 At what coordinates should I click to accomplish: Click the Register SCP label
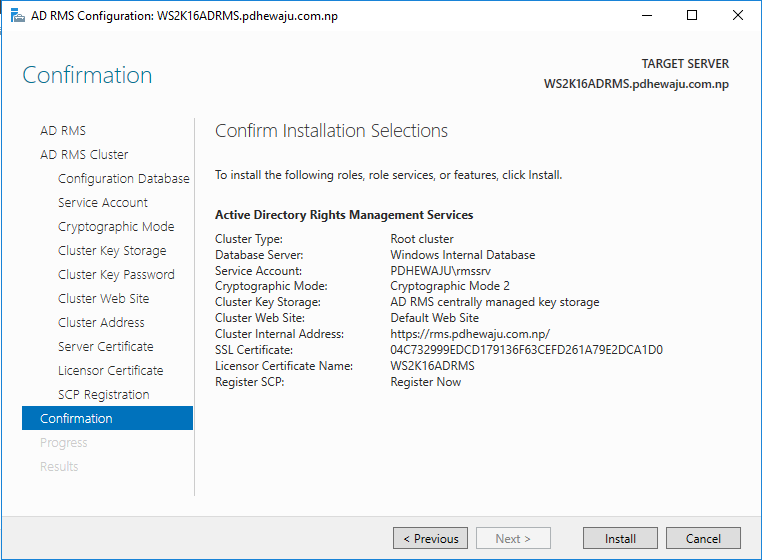click(x=250, y=382)
